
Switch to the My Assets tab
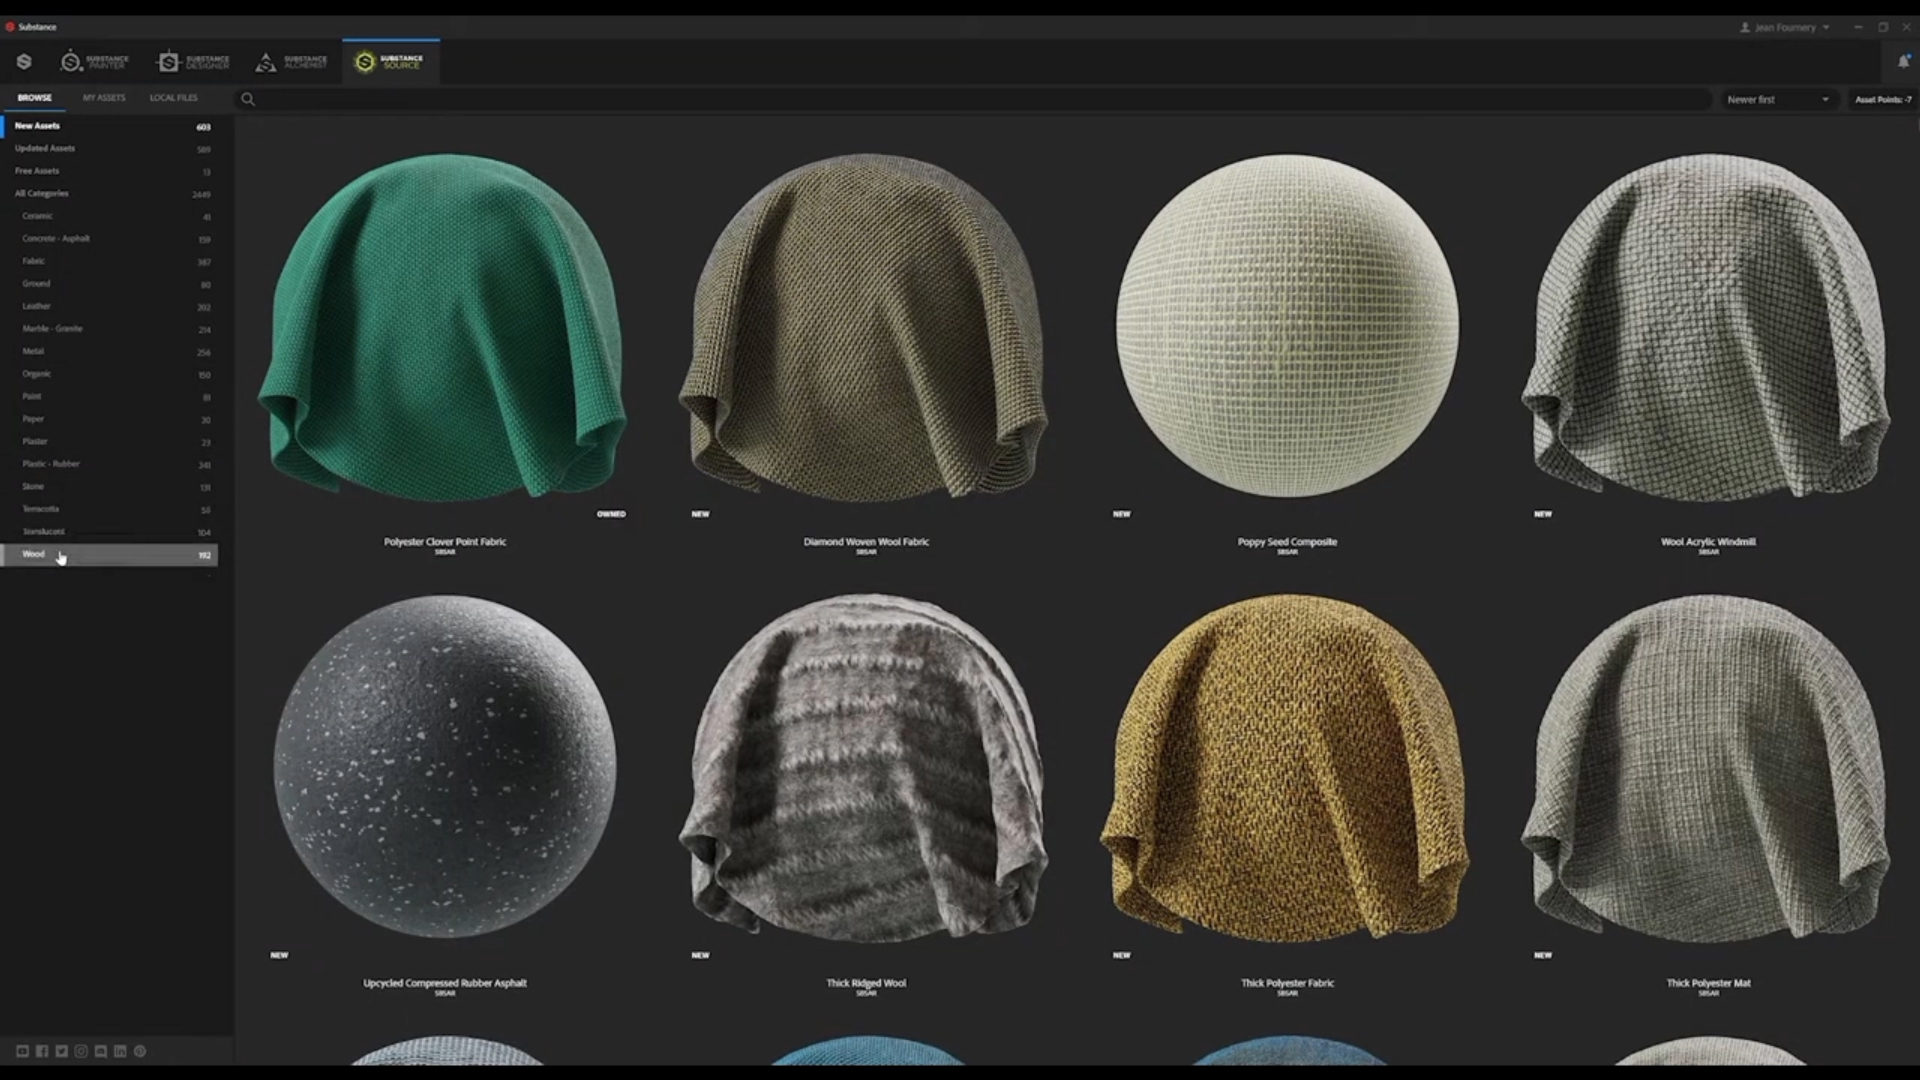[104, 98]
